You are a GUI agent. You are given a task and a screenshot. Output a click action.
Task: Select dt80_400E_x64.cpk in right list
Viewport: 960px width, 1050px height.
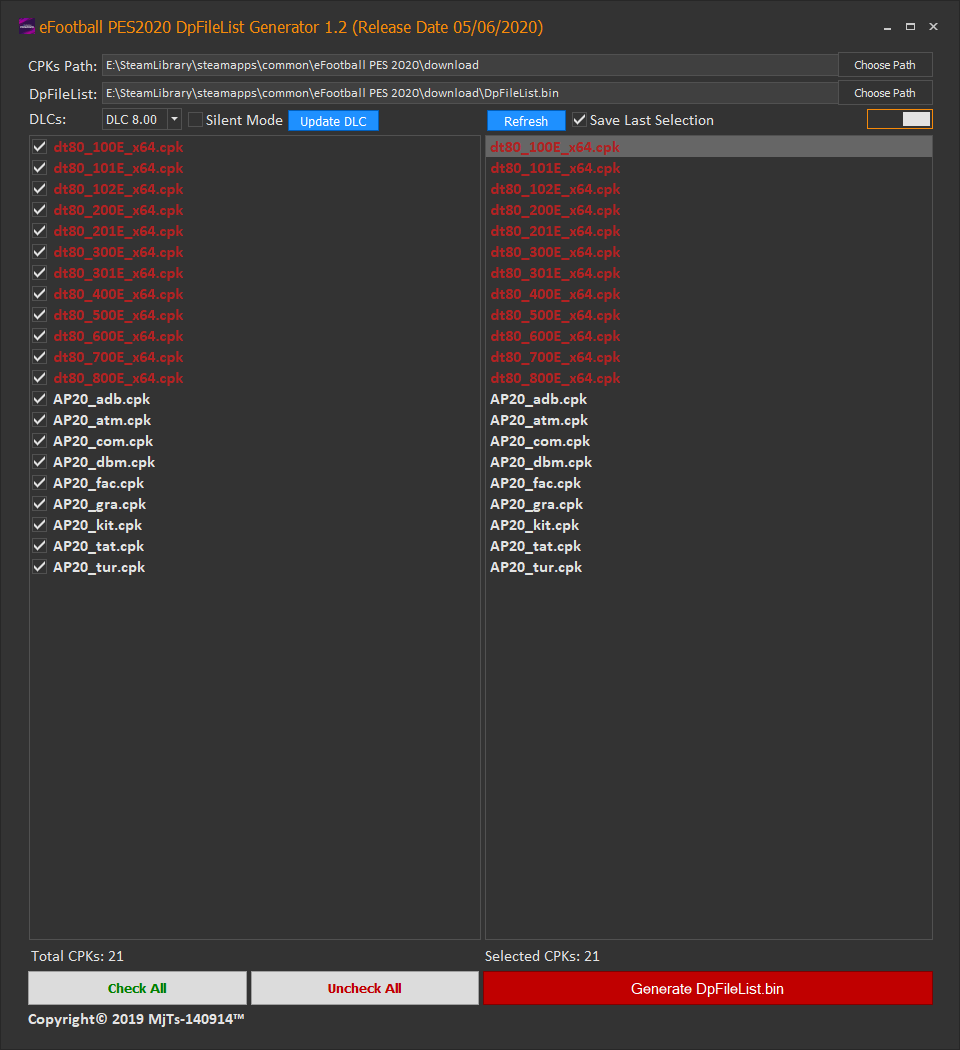point(709,294)
